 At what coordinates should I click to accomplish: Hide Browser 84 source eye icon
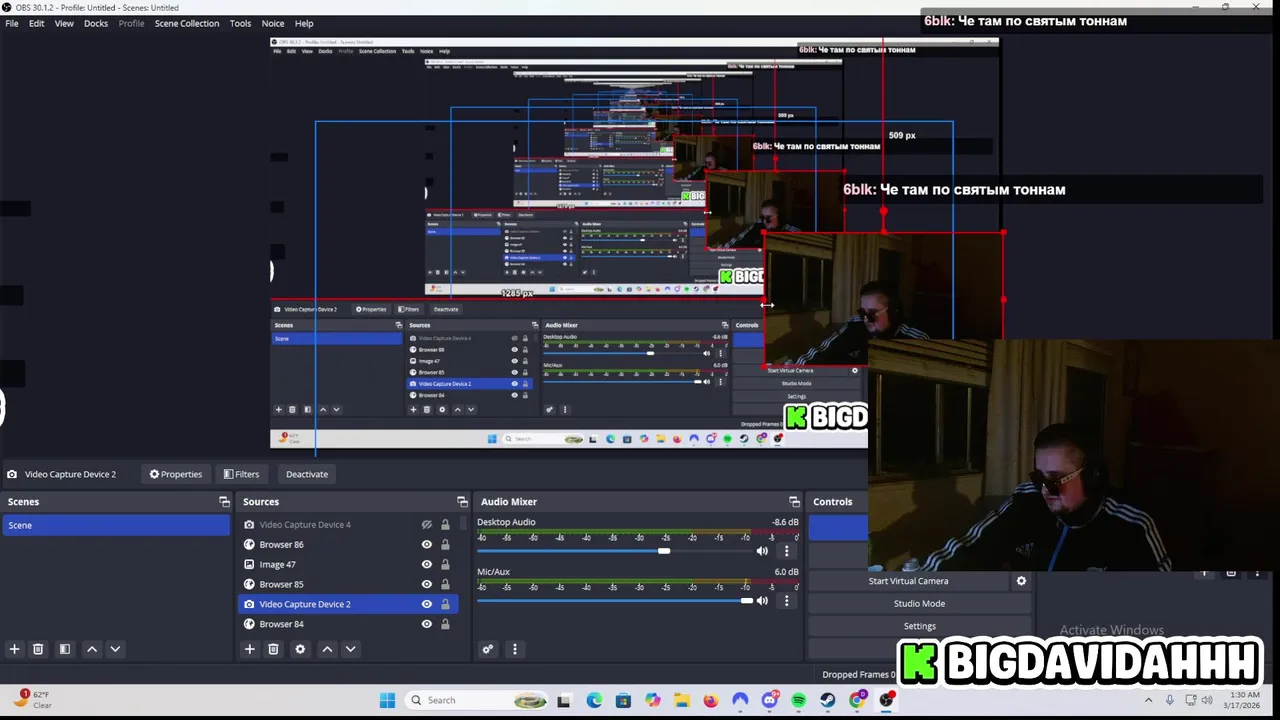427,624
